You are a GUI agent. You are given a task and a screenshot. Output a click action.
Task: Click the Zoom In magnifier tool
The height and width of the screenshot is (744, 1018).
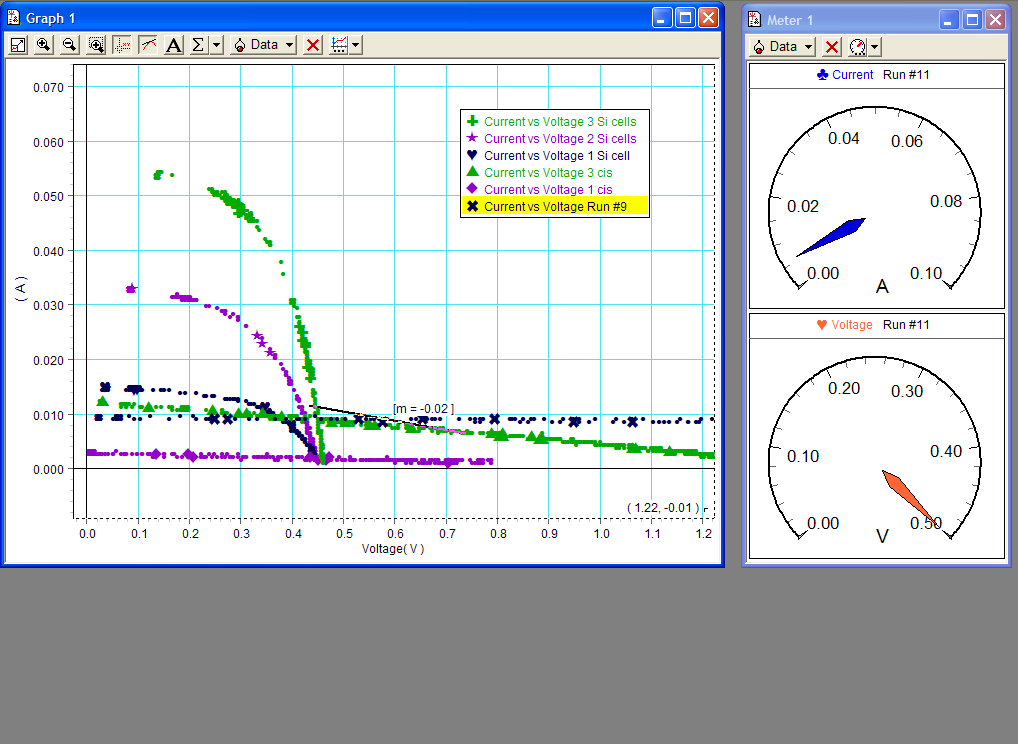44,45
